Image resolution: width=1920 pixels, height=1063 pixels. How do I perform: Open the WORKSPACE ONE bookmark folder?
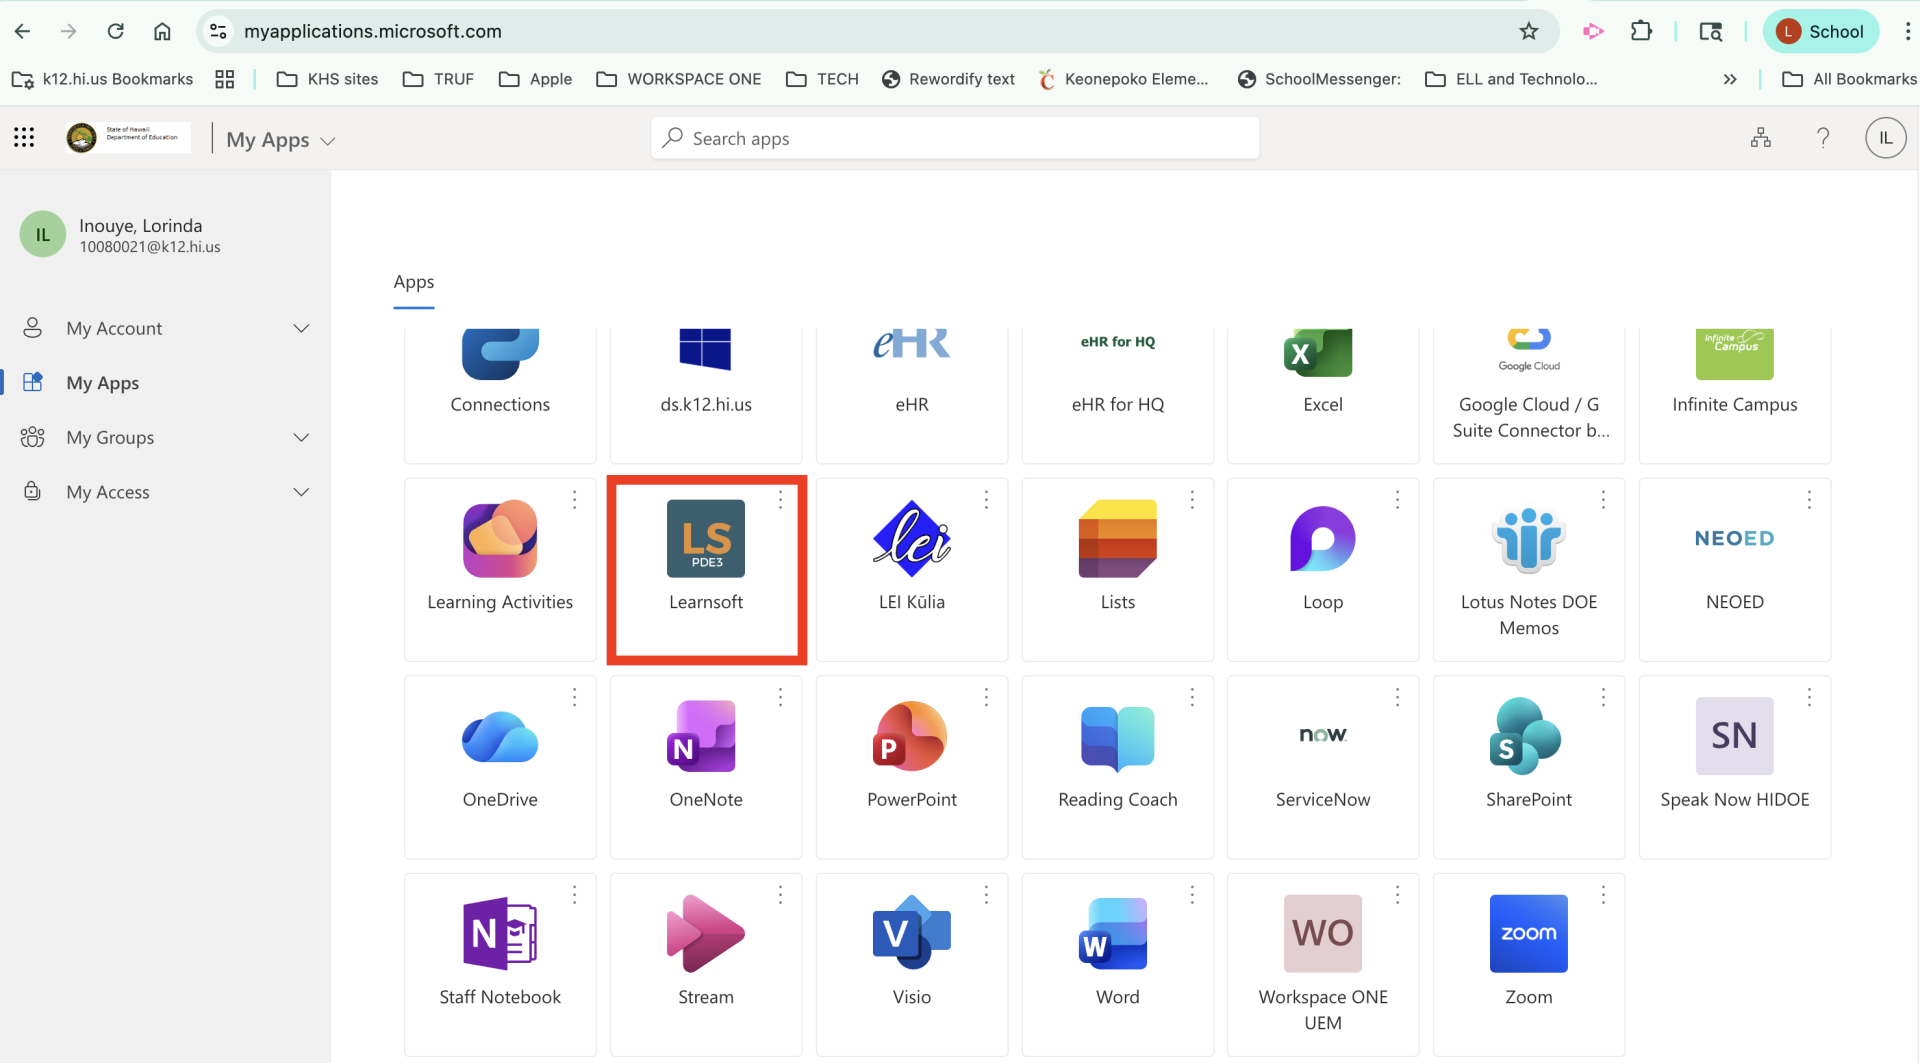(679, 79)
